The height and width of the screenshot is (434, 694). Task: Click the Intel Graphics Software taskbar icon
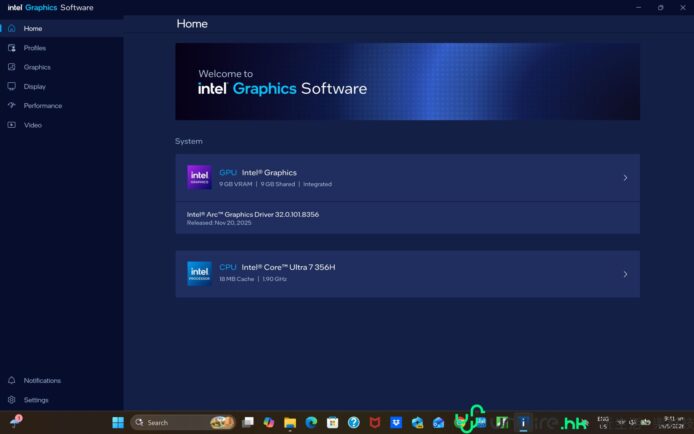click(523, 423)
